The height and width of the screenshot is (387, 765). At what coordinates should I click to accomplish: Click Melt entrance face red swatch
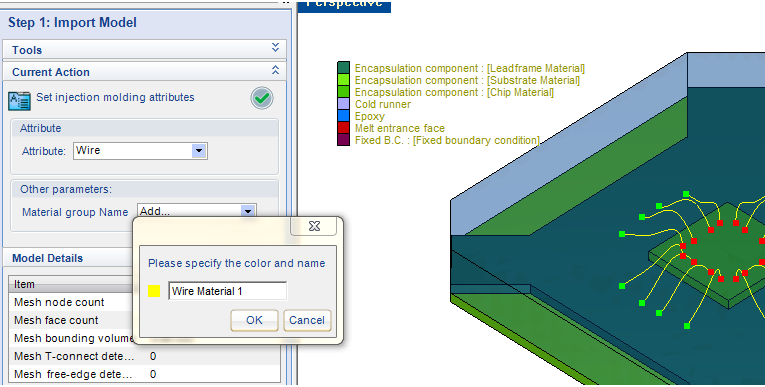tap(343, 128)
